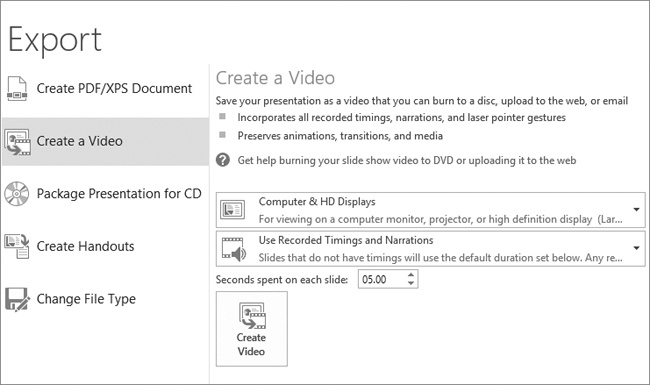This screenshot has height=385, width=650.
Task: Open the help link about burning video to DVD
Action: coord(407,160)
